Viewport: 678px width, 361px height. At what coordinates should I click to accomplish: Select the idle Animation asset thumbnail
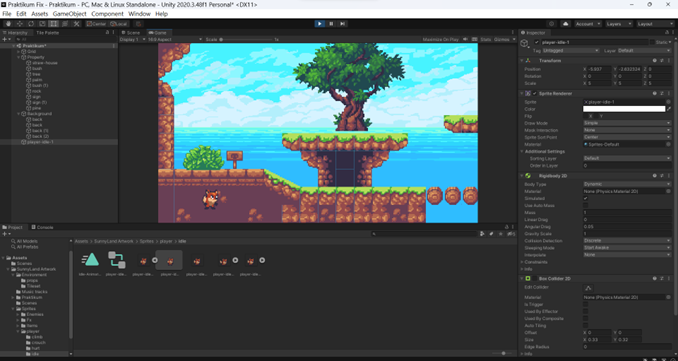[90, 260]
